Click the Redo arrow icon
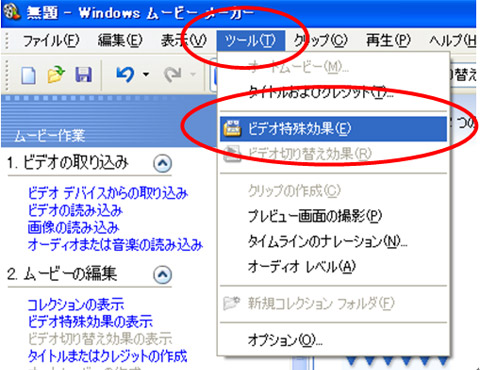Image resolution: width=480 pixels, height=370 pixels. click(x=173, y=75)
